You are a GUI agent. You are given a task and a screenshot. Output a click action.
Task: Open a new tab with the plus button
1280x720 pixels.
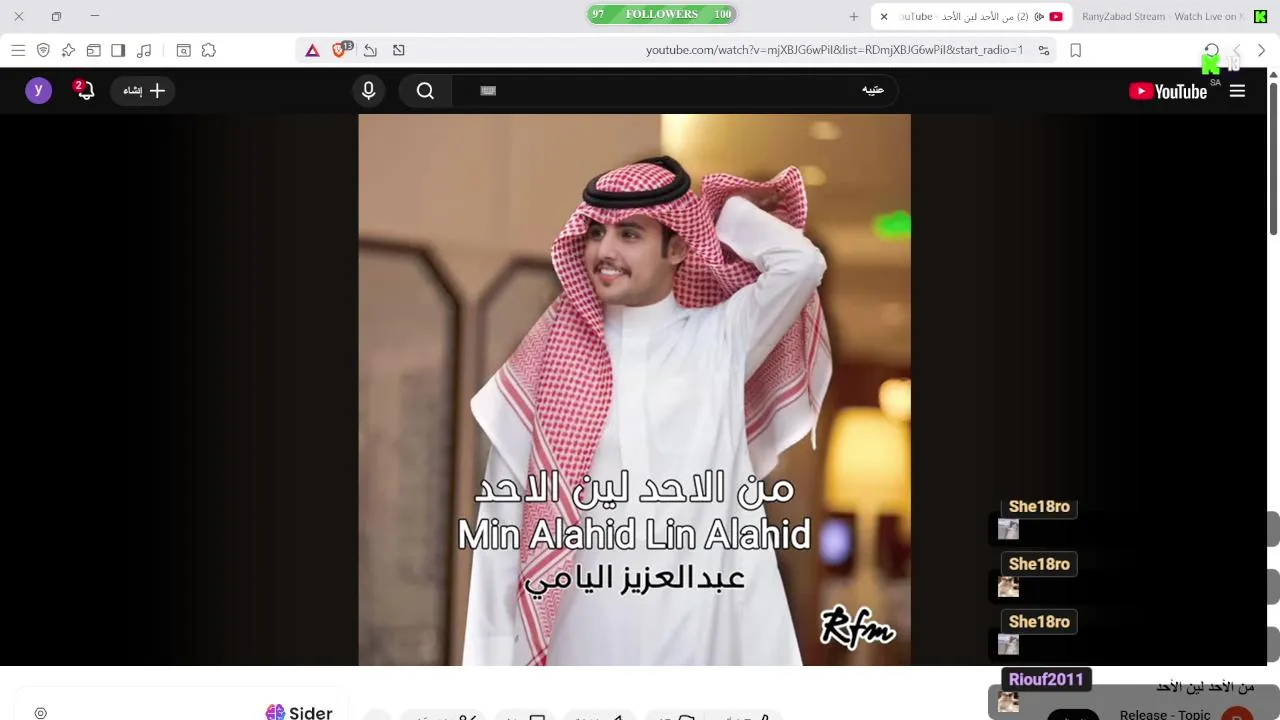click(853, 16)
